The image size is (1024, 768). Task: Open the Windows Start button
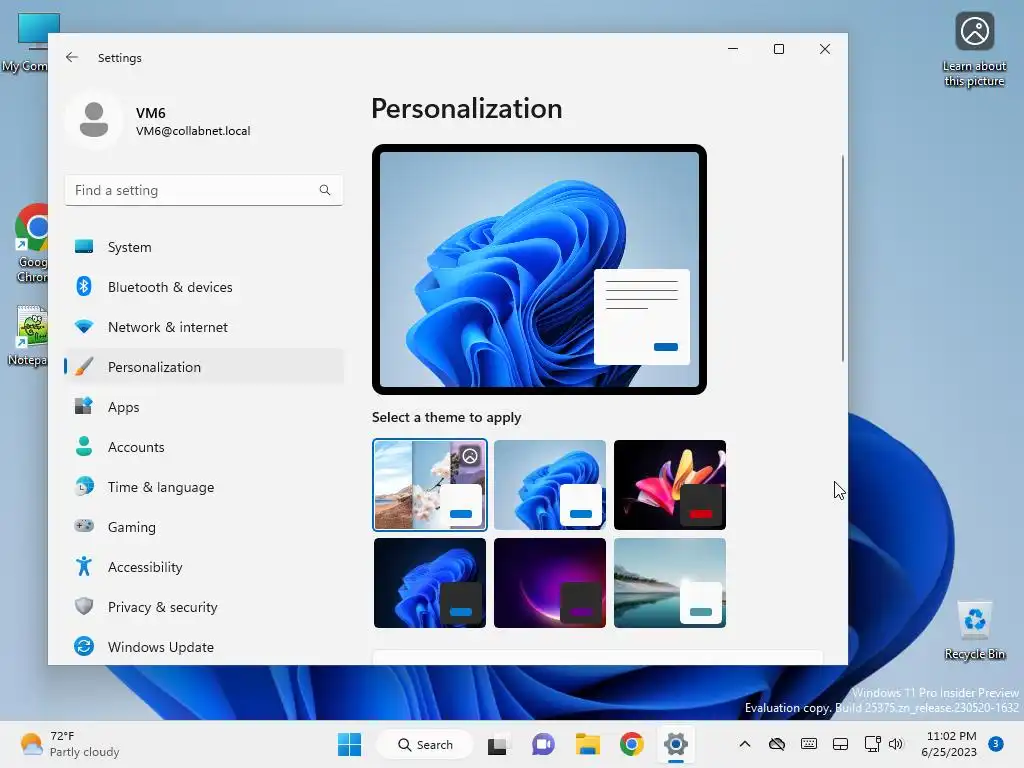pos(349,744)
